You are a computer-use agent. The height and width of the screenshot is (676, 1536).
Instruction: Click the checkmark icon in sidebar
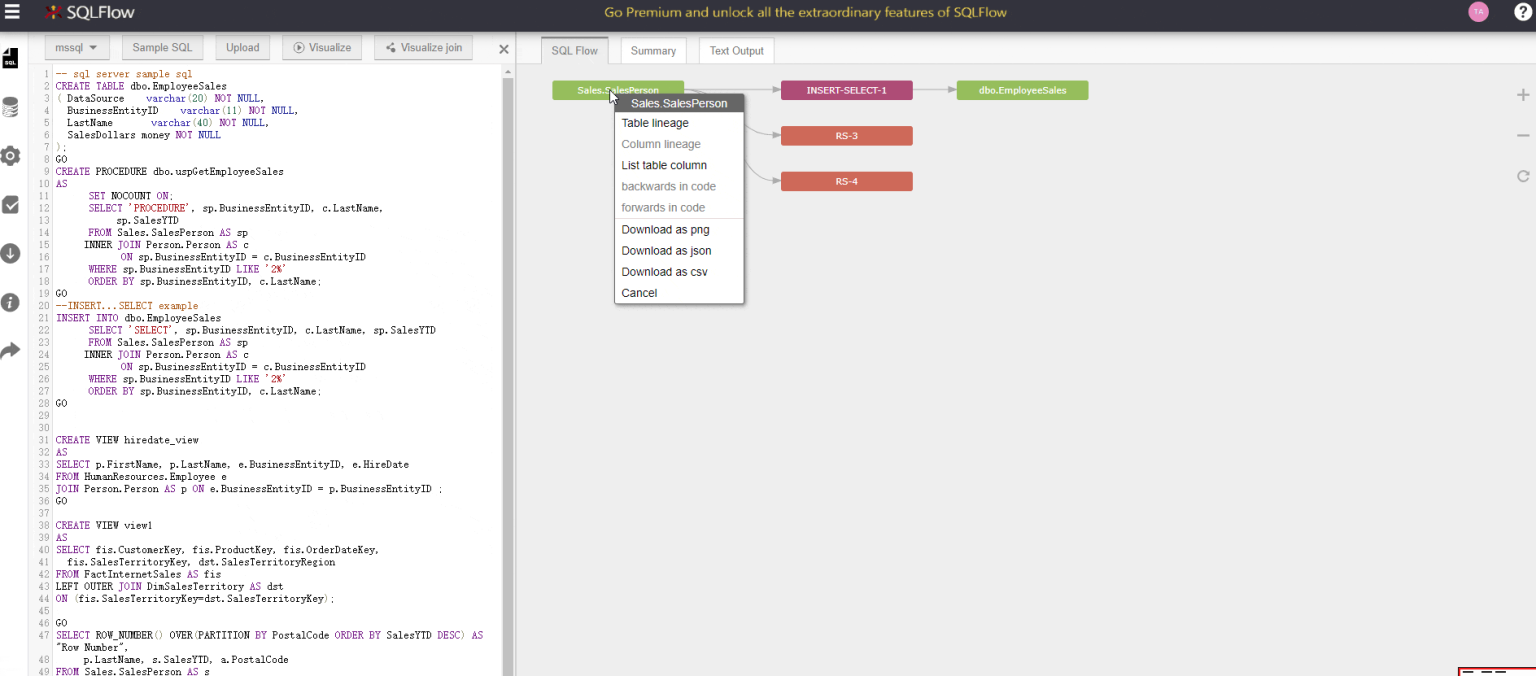[x=11, y=205]
